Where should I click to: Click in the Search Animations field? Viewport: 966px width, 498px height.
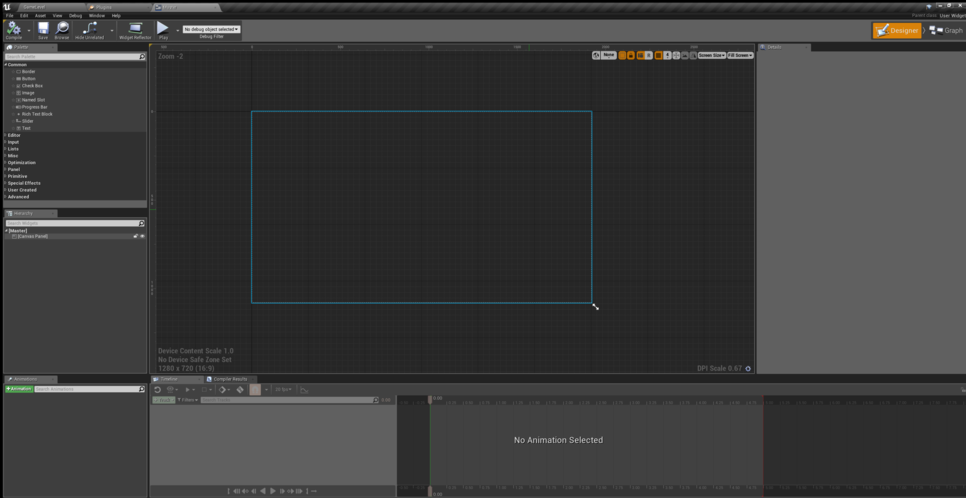tap(90, 390)
